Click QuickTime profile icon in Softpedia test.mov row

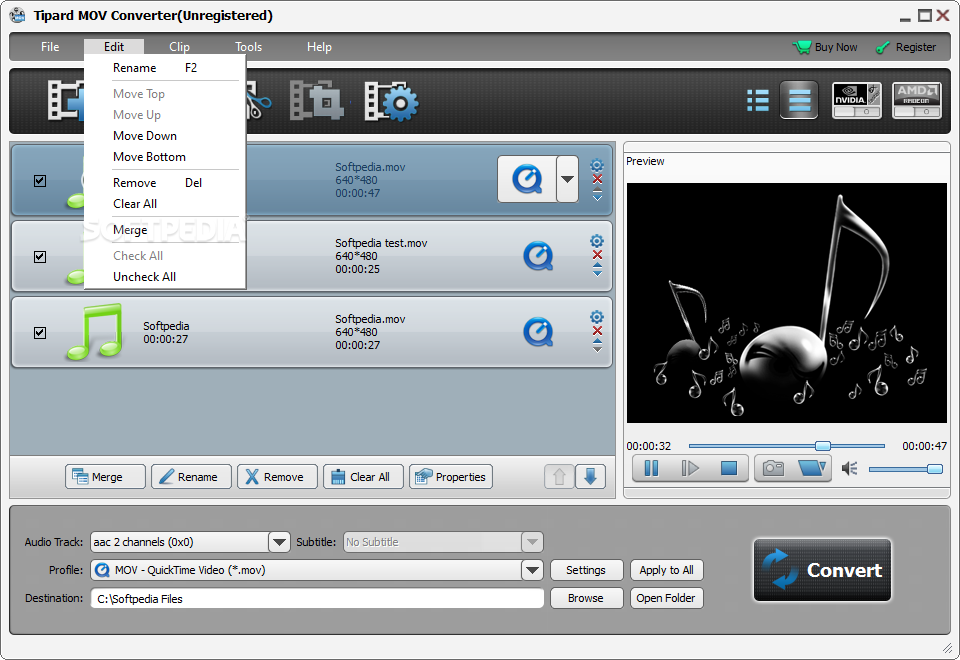pyautogui.click(x=538, y=256)
